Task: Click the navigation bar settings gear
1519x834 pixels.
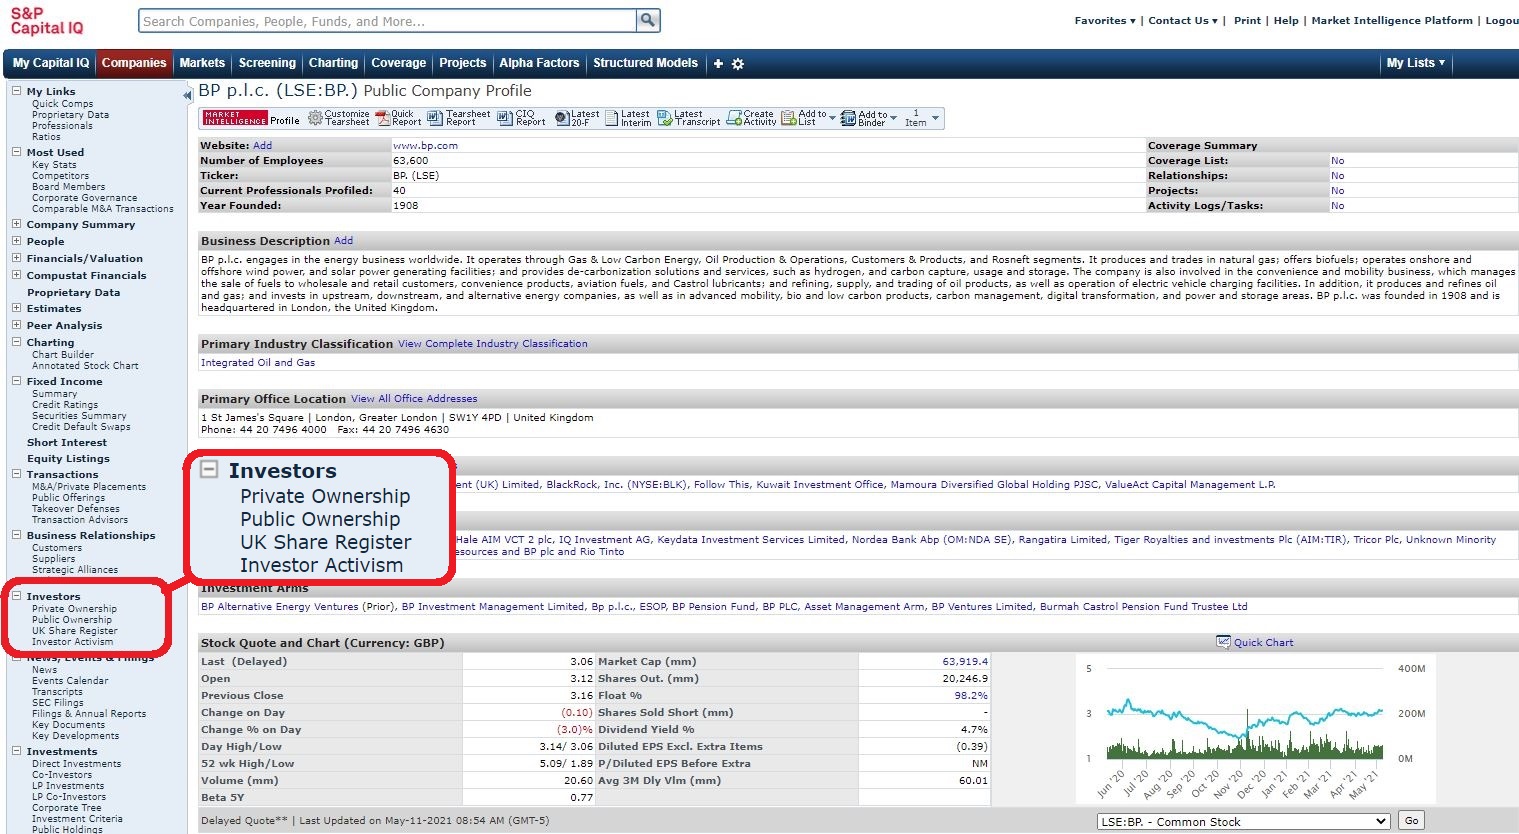Action: click(x=738, y=64)
